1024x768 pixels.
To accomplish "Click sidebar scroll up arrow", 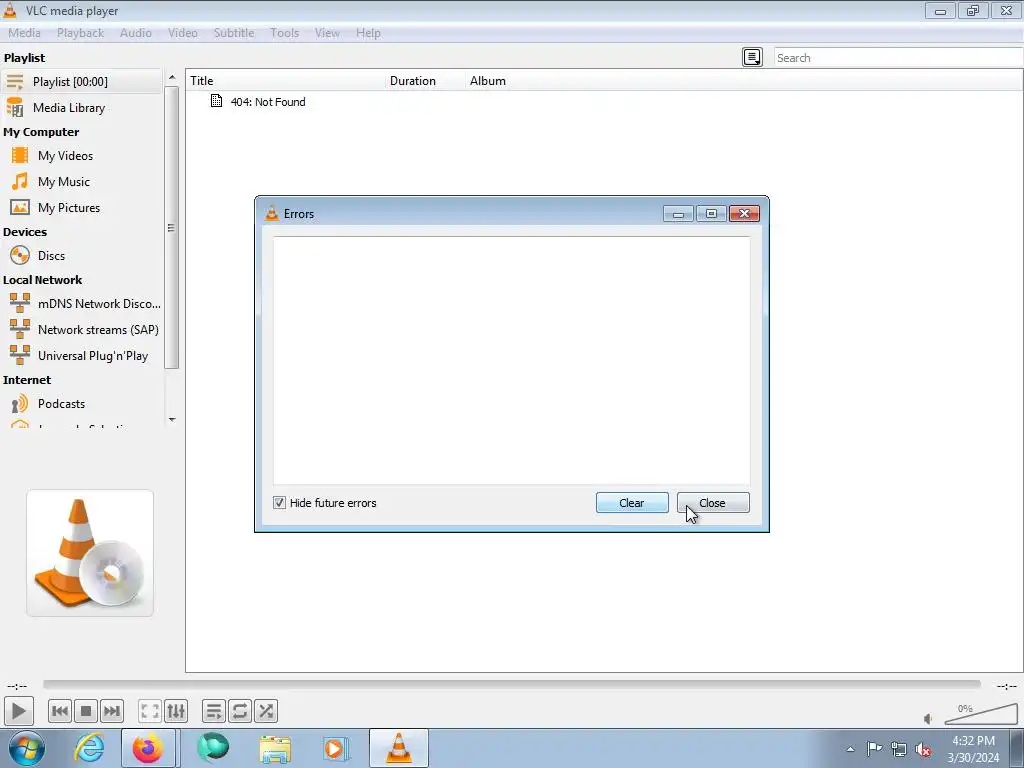I will pyautogui.click(x=172, y=77).
